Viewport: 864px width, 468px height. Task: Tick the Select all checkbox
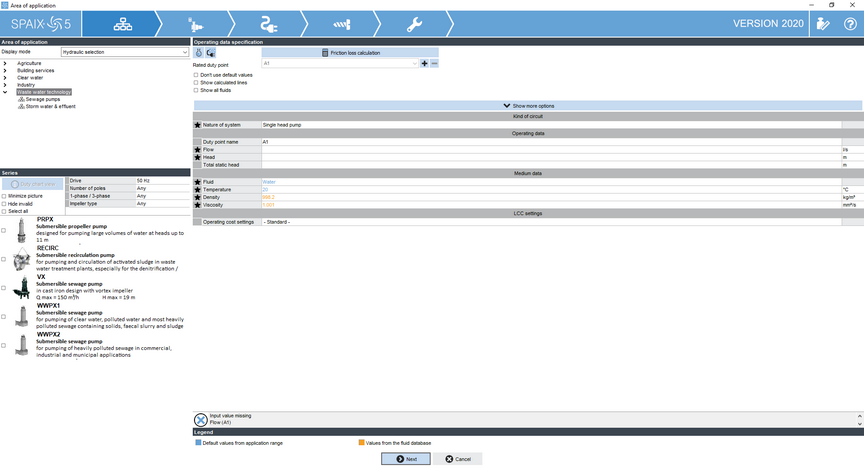4,212
